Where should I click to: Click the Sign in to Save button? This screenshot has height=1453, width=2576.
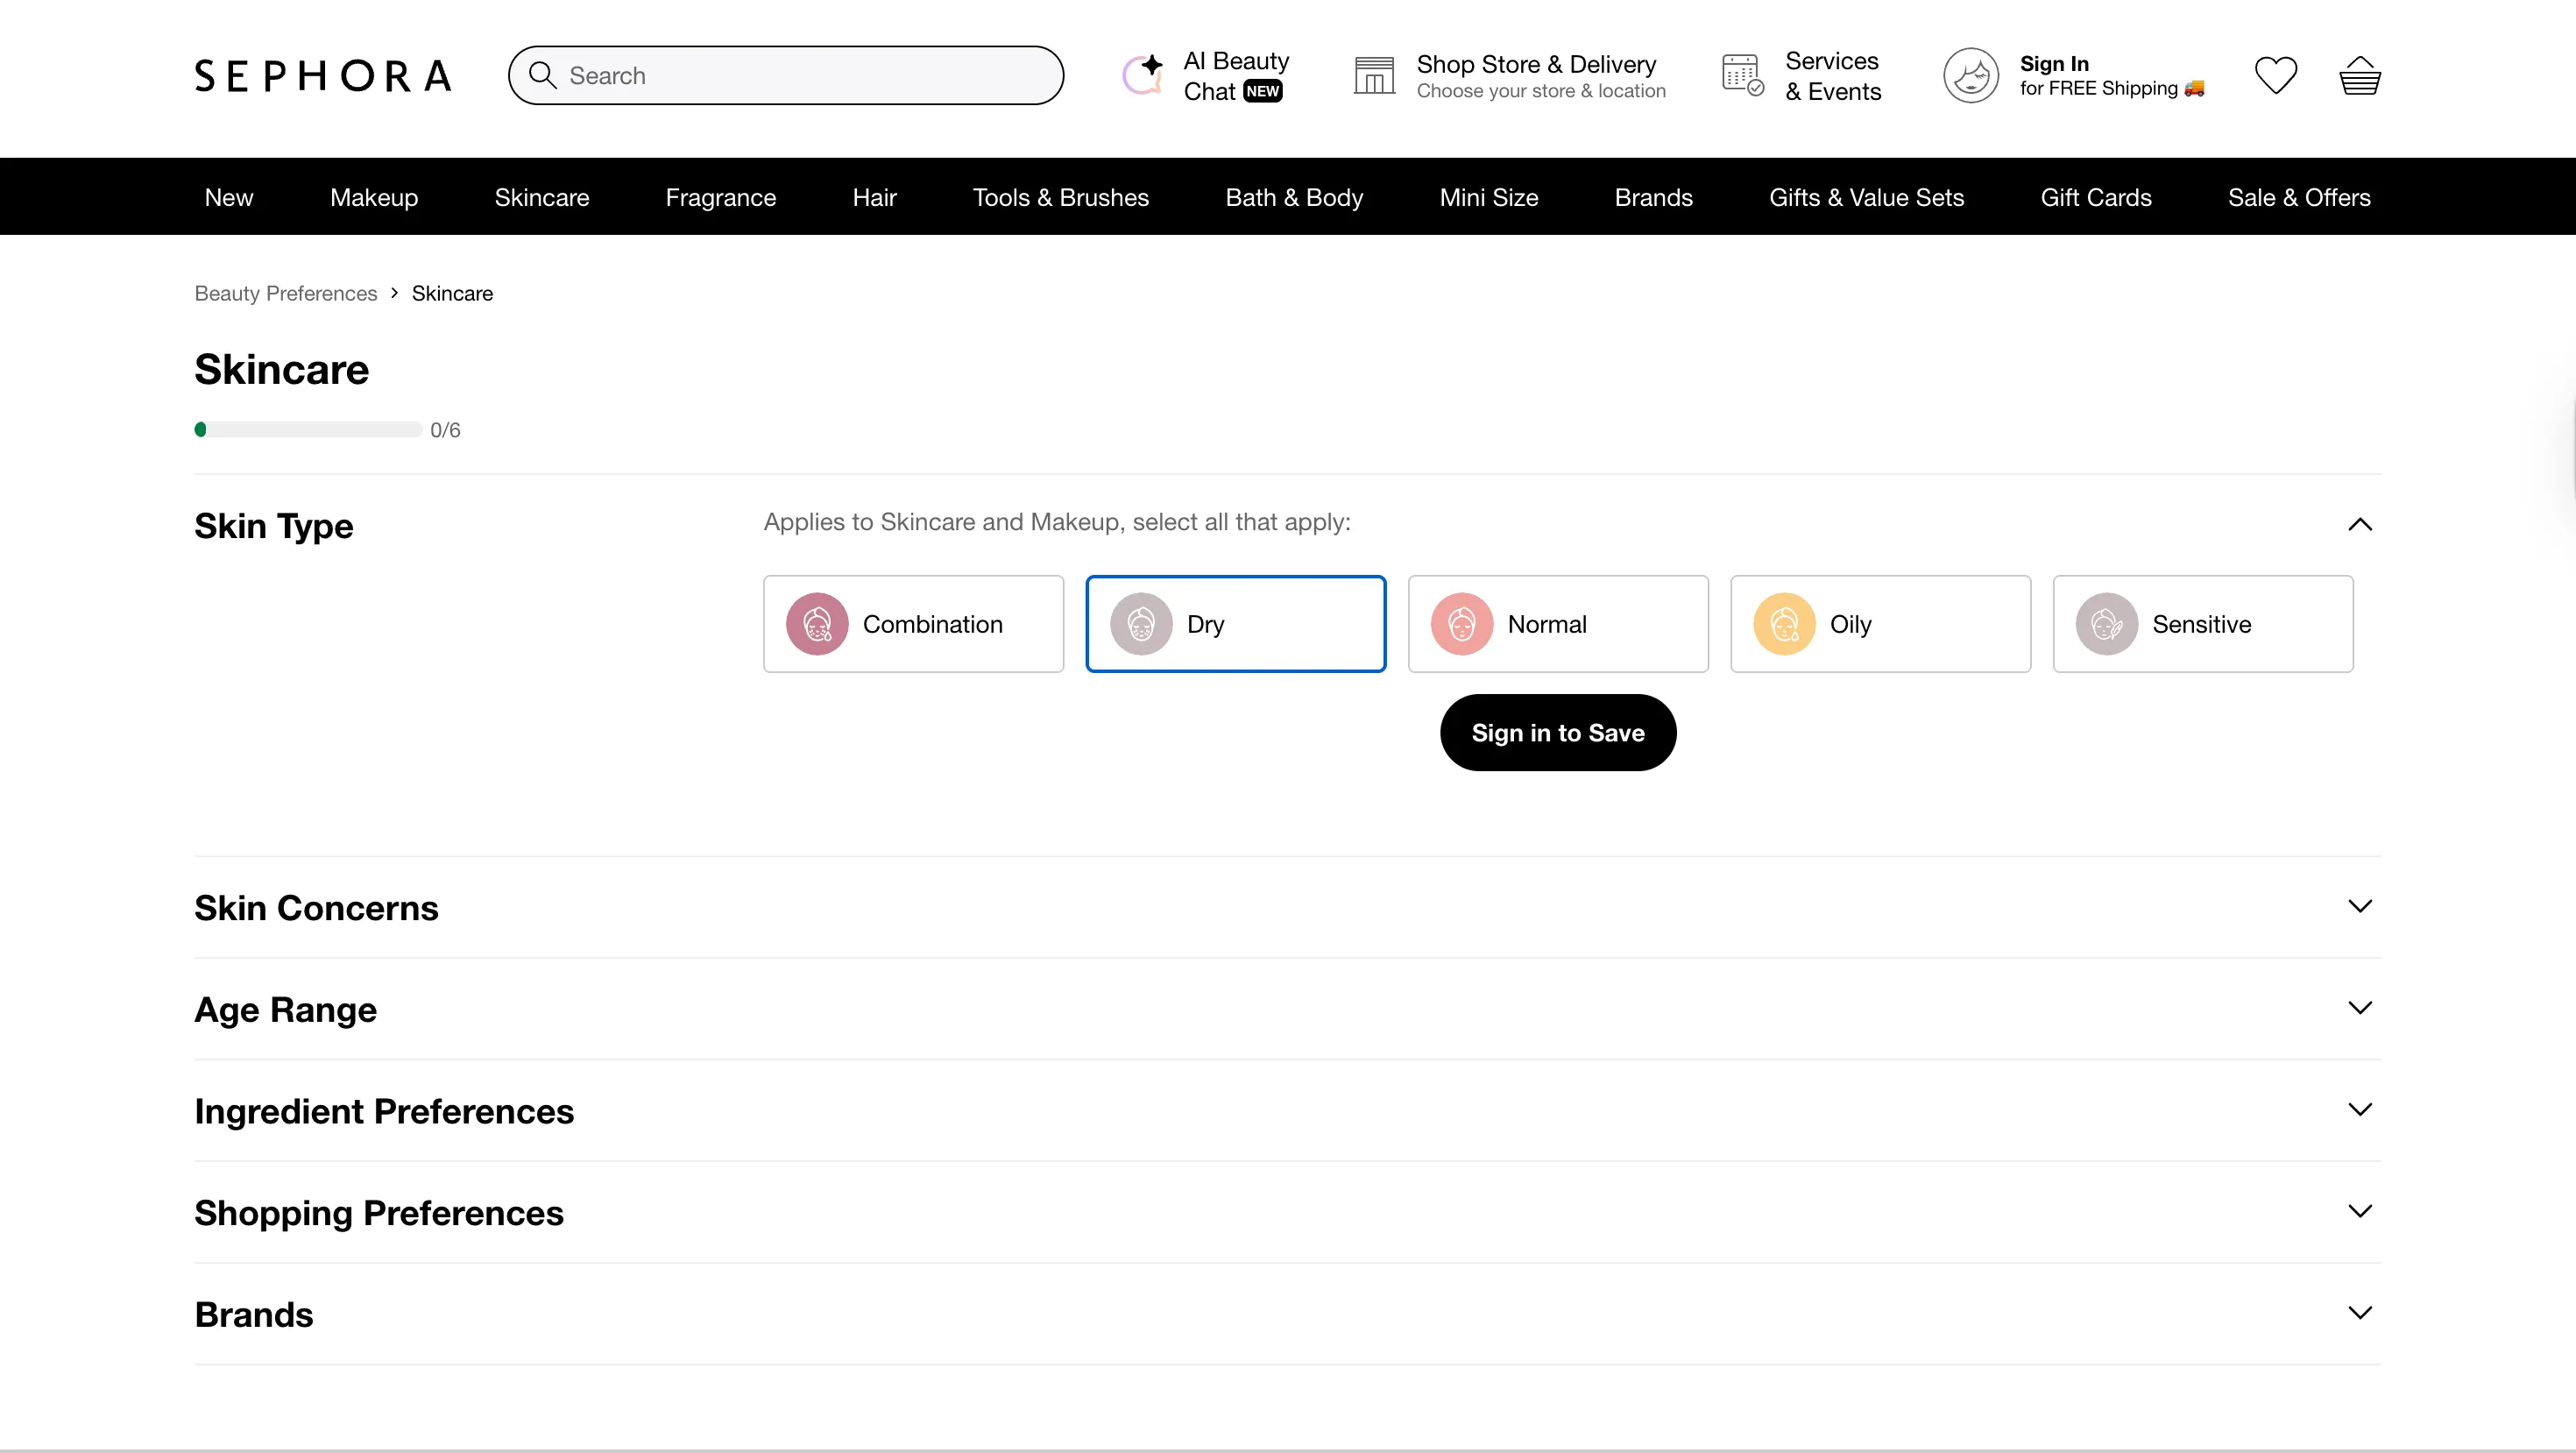pos(1557,732)
